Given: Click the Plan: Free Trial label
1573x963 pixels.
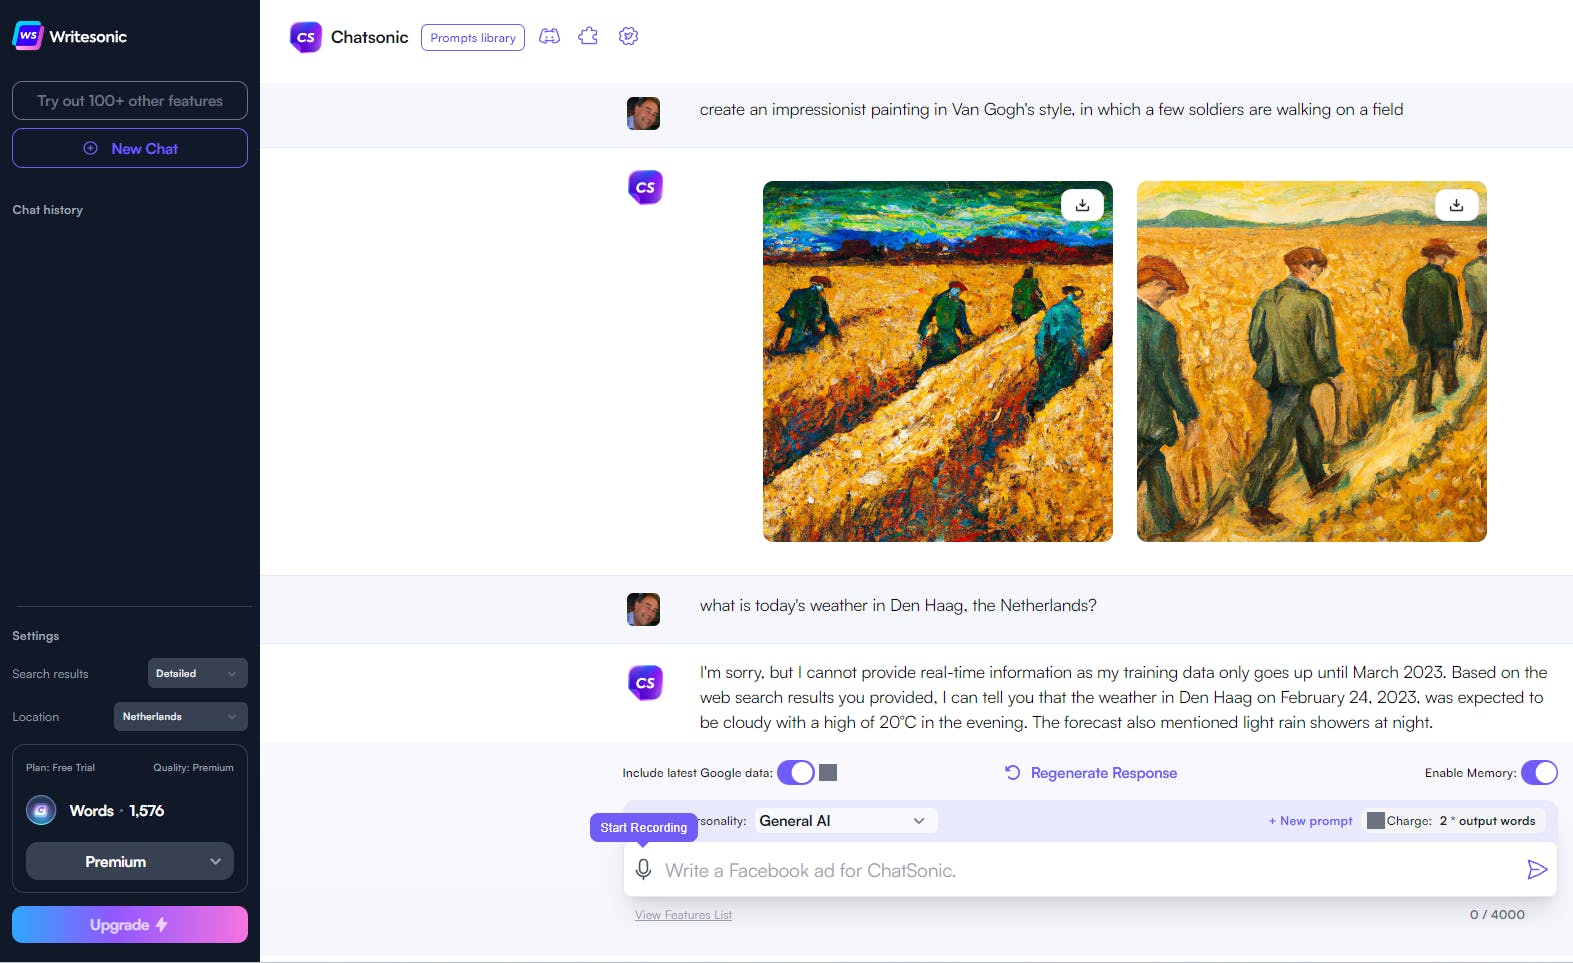Looking at the screenshot, I should pos(60,767).
